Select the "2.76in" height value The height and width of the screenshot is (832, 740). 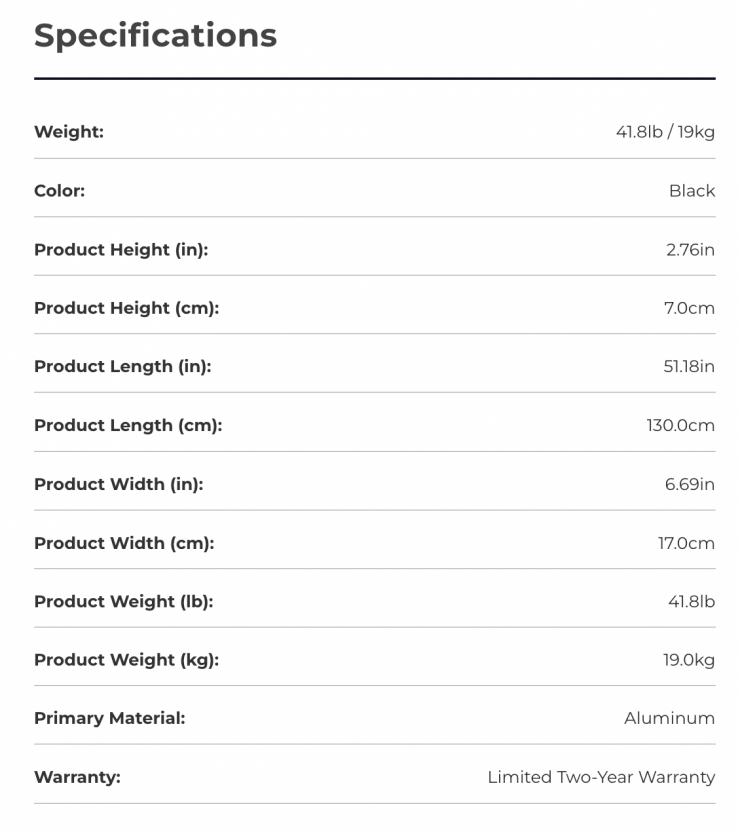(690, 250)
